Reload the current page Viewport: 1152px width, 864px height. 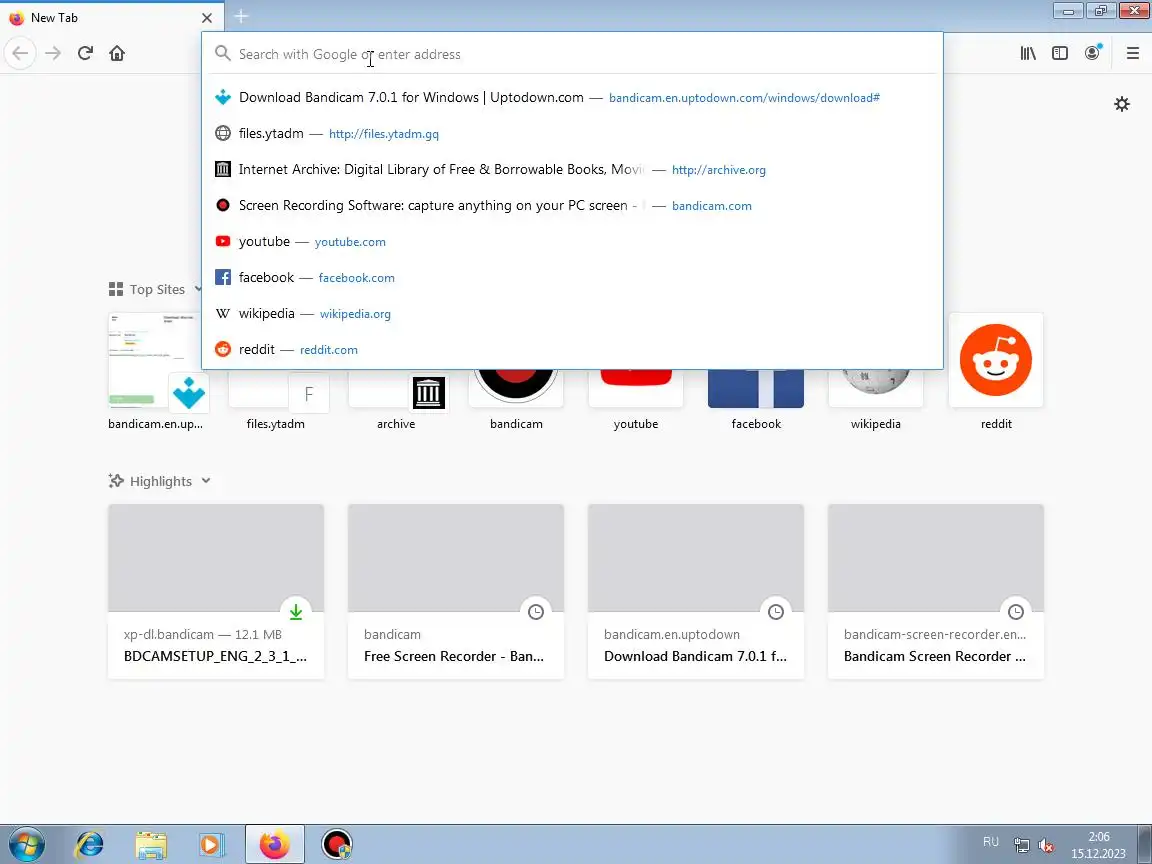[x=85, y=53]
